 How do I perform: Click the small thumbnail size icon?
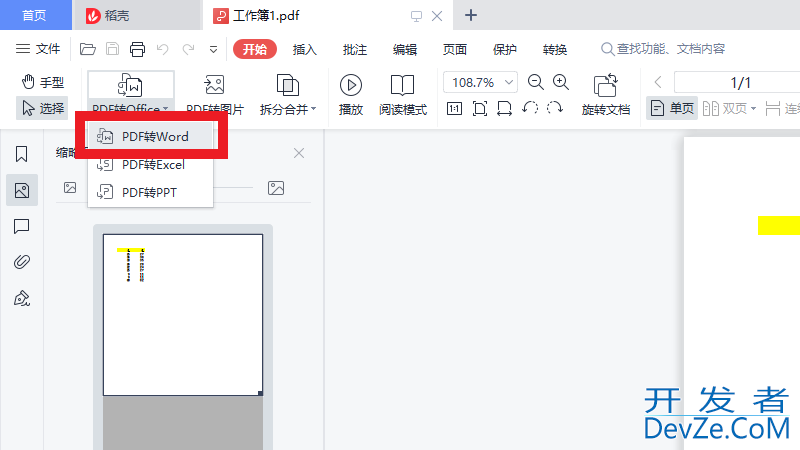click(70, 188)
